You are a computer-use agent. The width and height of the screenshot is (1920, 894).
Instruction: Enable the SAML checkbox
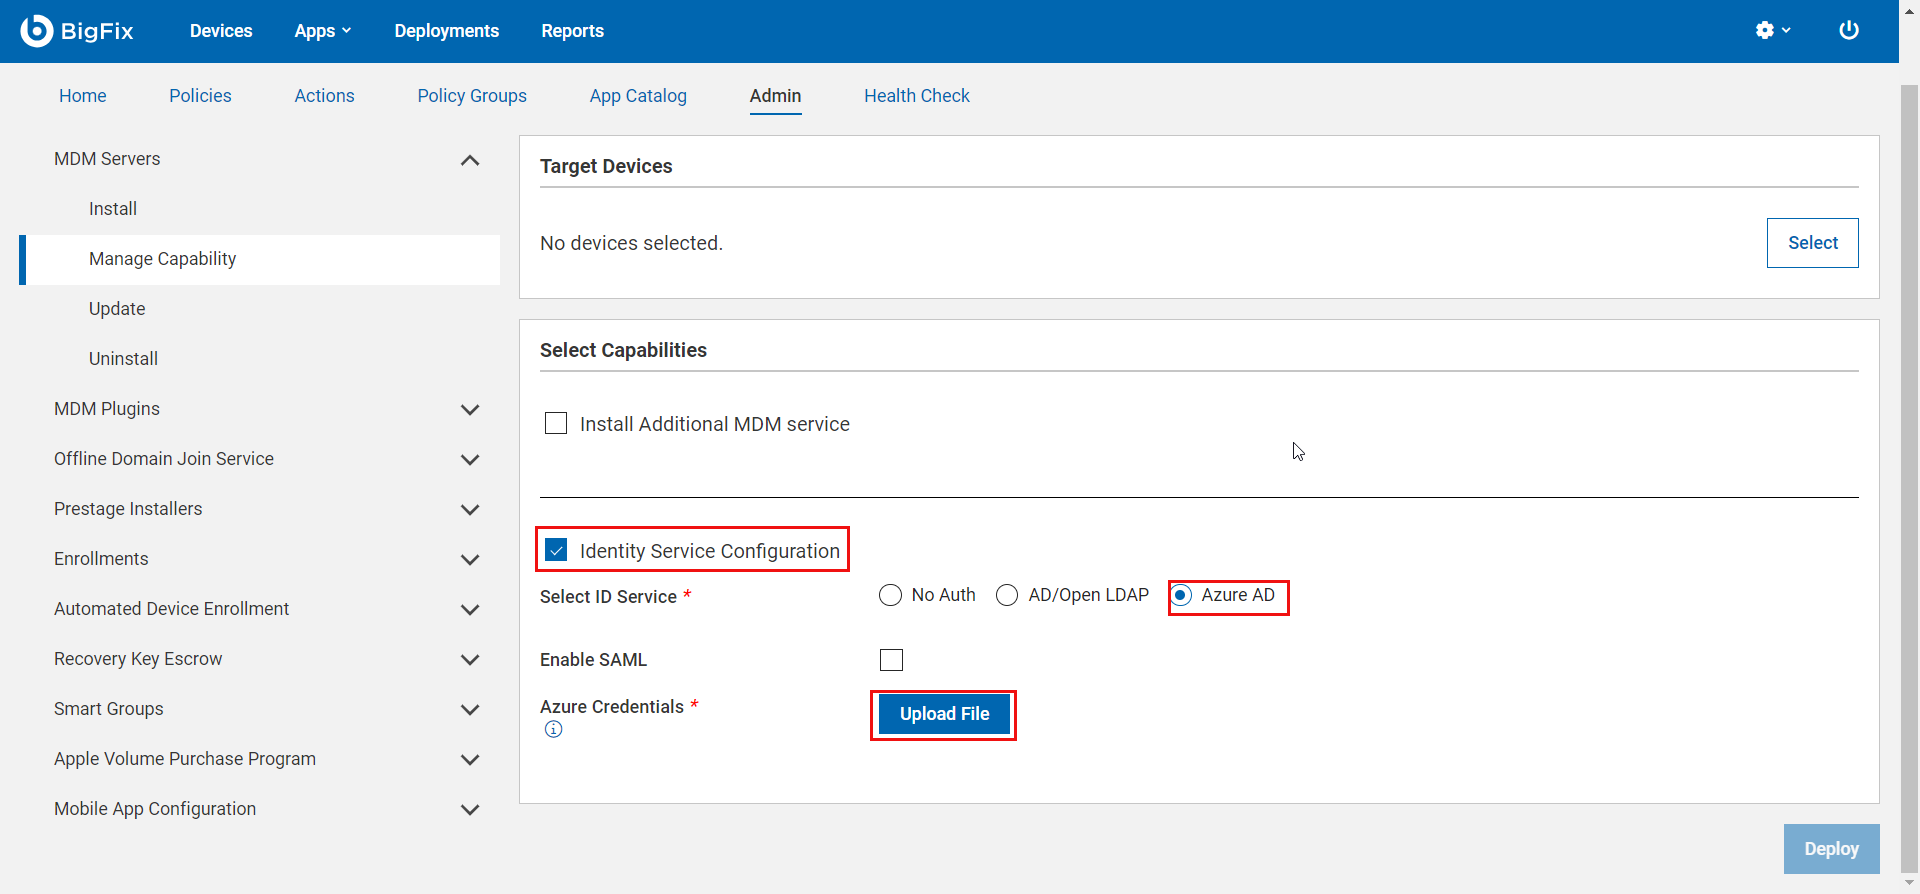[891, 660]
